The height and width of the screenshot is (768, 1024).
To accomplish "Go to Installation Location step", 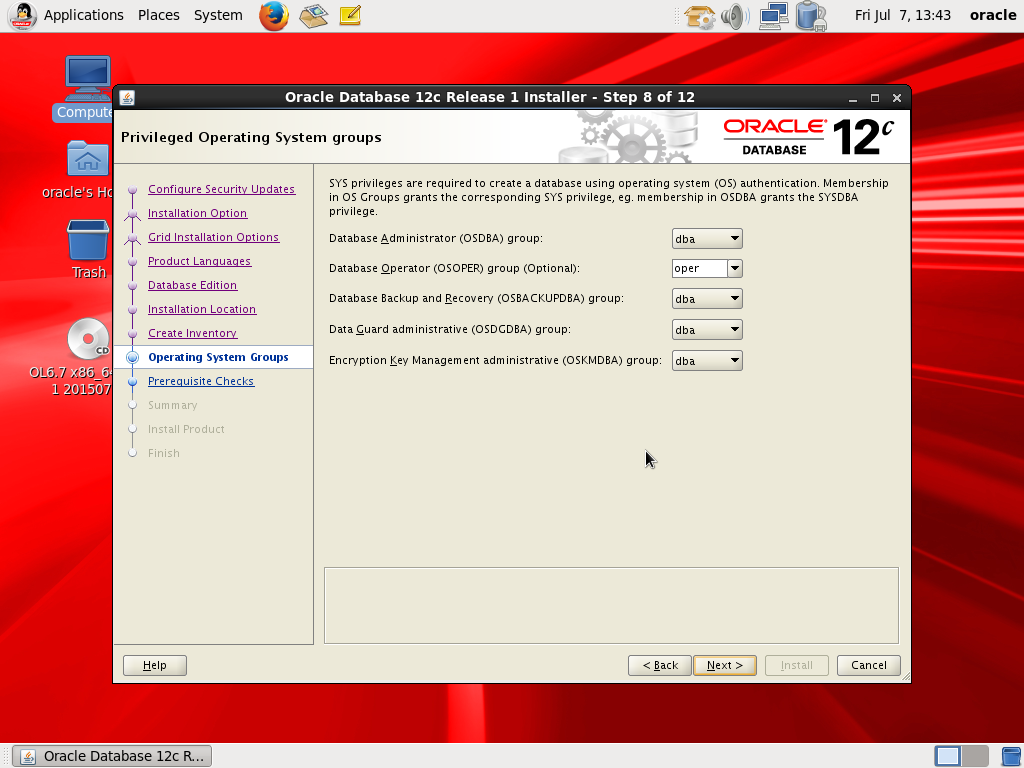I will pyautogui.click(x=202, y=310).
